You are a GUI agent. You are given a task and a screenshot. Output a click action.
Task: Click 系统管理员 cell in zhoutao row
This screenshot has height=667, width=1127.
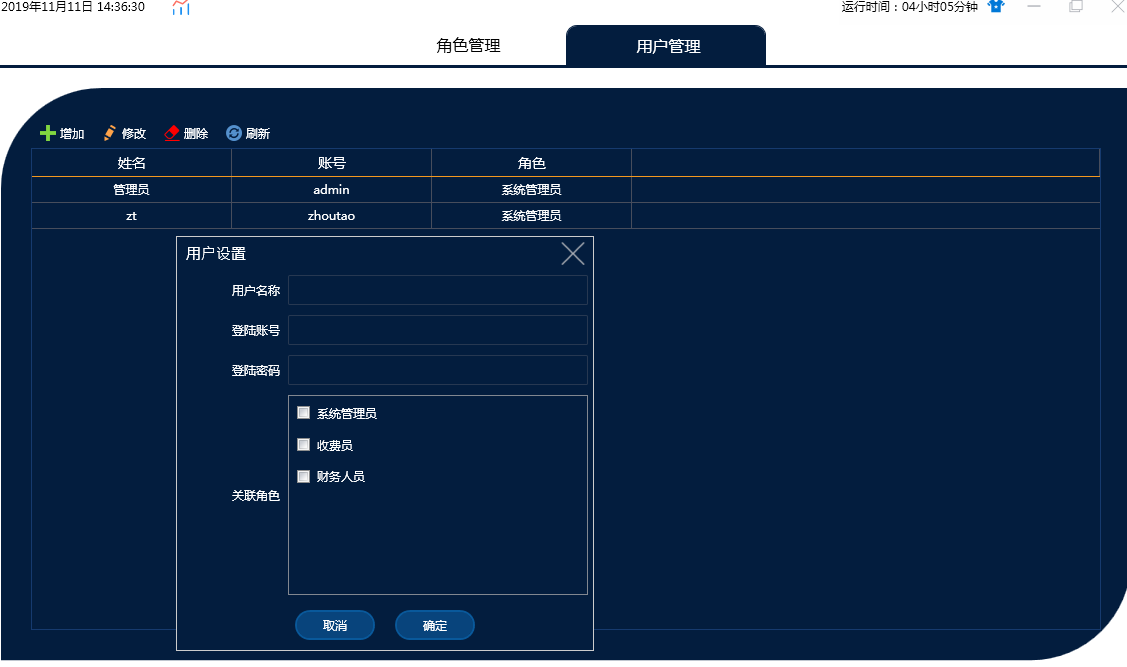531,216
